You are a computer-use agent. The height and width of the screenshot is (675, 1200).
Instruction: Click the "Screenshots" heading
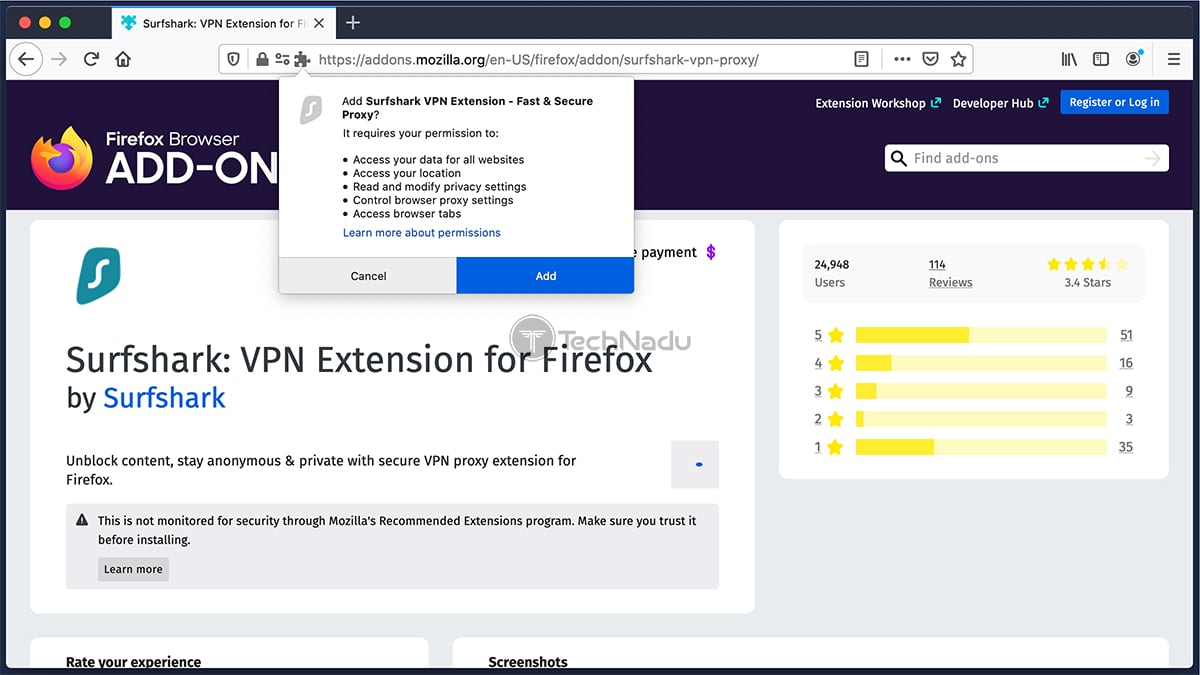click(528, 662)
